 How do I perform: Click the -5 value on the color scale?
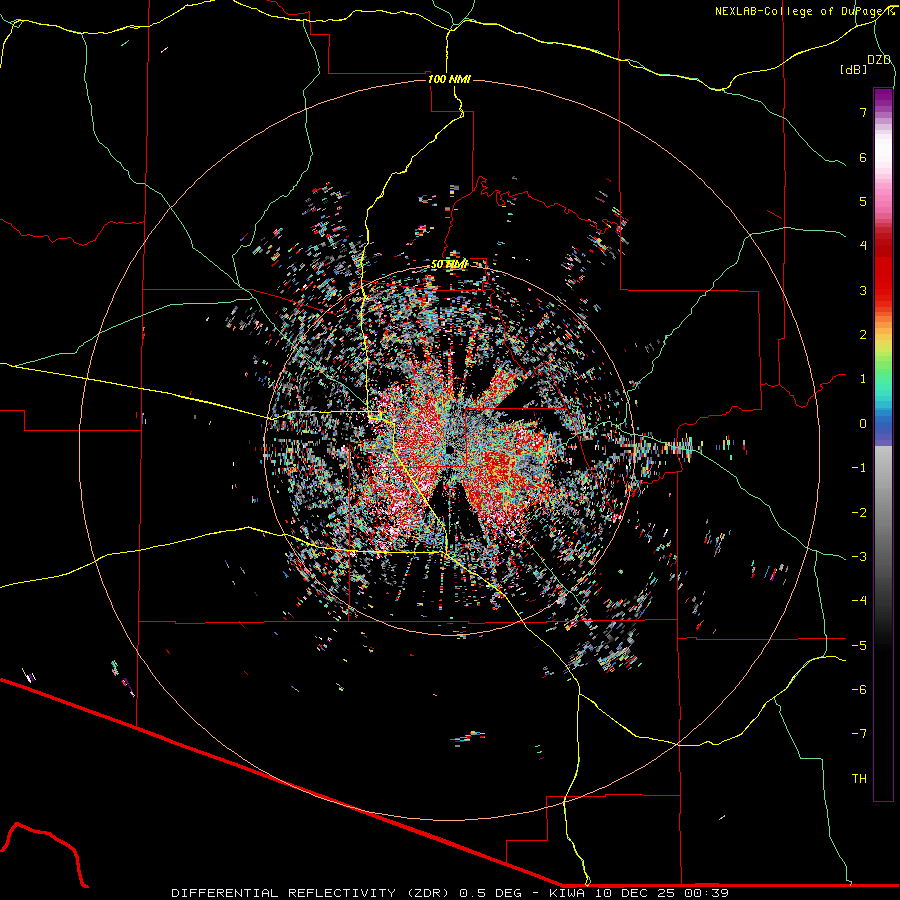[859, 646]
